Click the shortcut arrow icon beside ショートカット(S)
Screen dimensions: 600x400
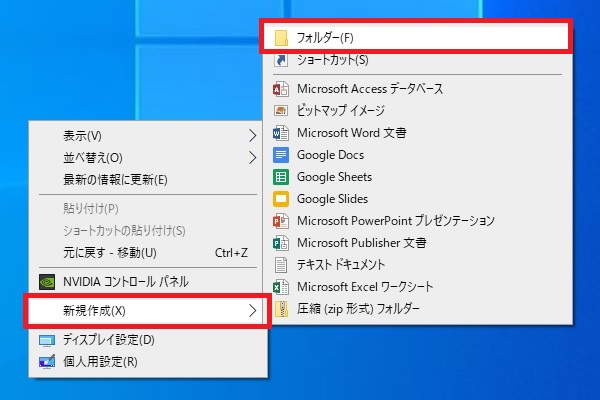click(x=281, y=60)
